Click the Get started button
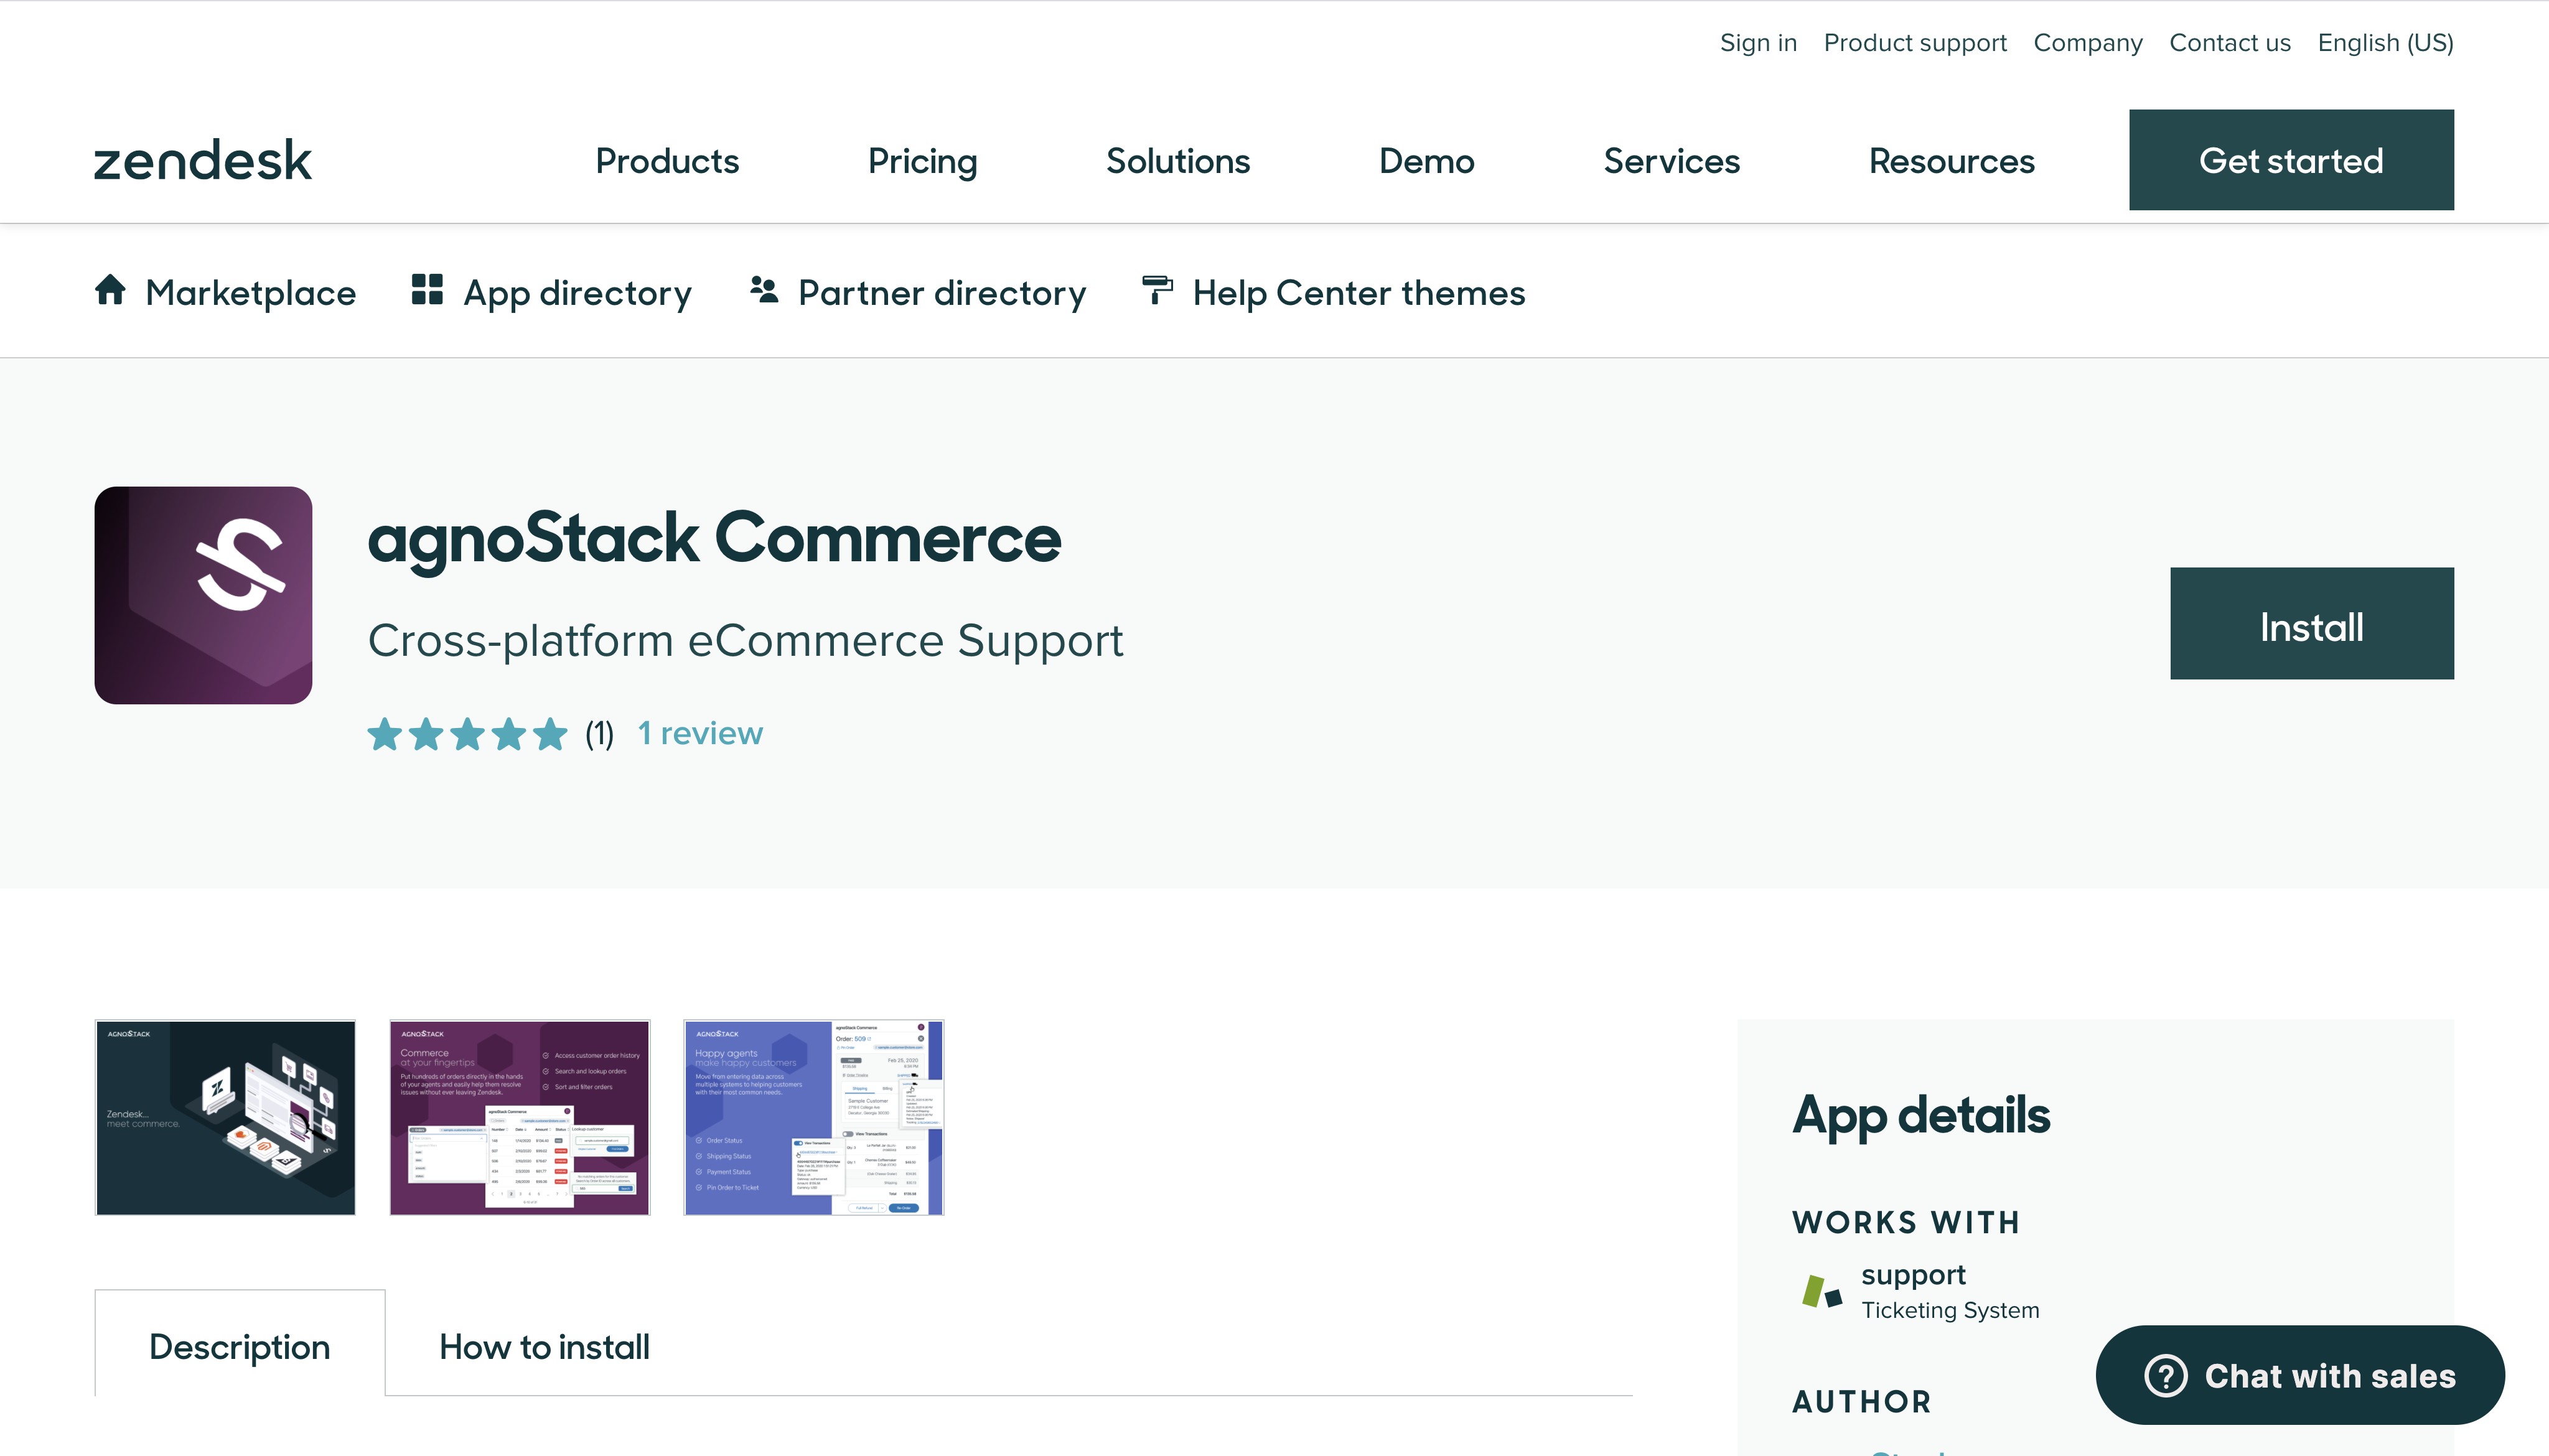 tap(2291, 160)
